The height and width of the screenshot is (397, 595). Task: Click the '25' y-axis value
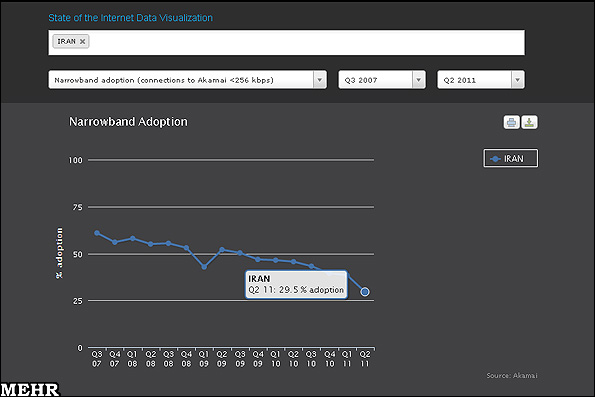[x=77, y=301]
